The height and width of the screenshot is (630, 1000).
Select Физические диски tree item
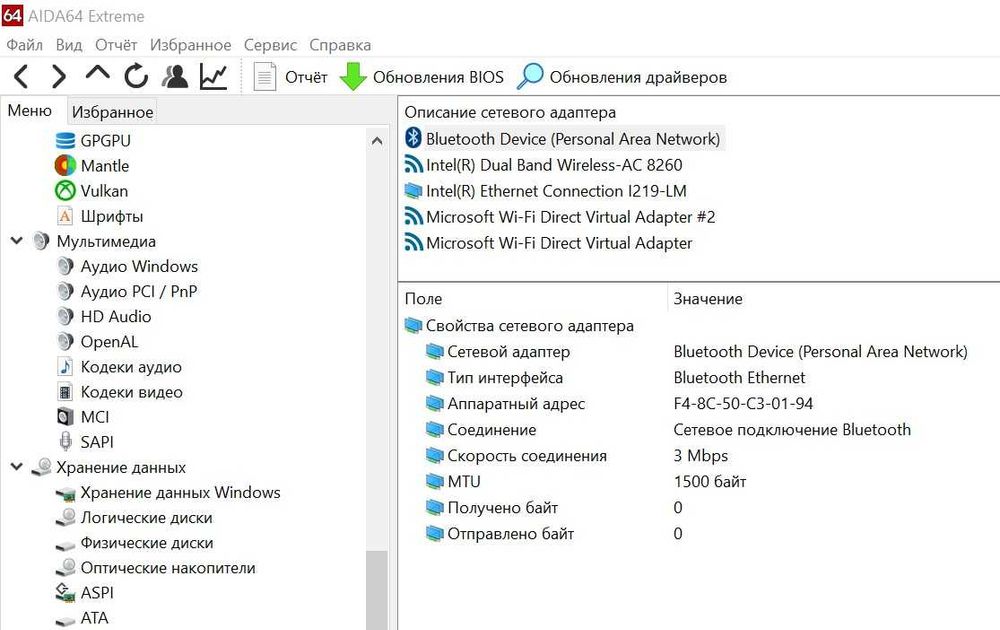(x=147, y=543)
